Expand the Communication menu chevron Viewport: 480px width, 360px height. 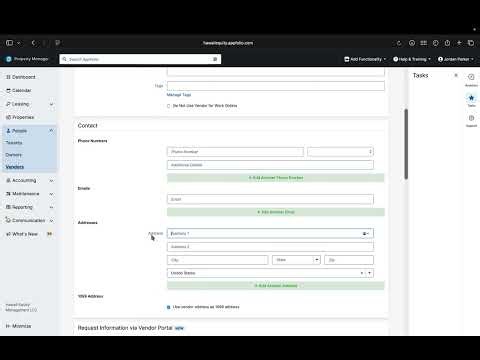[x=51, y=220]
